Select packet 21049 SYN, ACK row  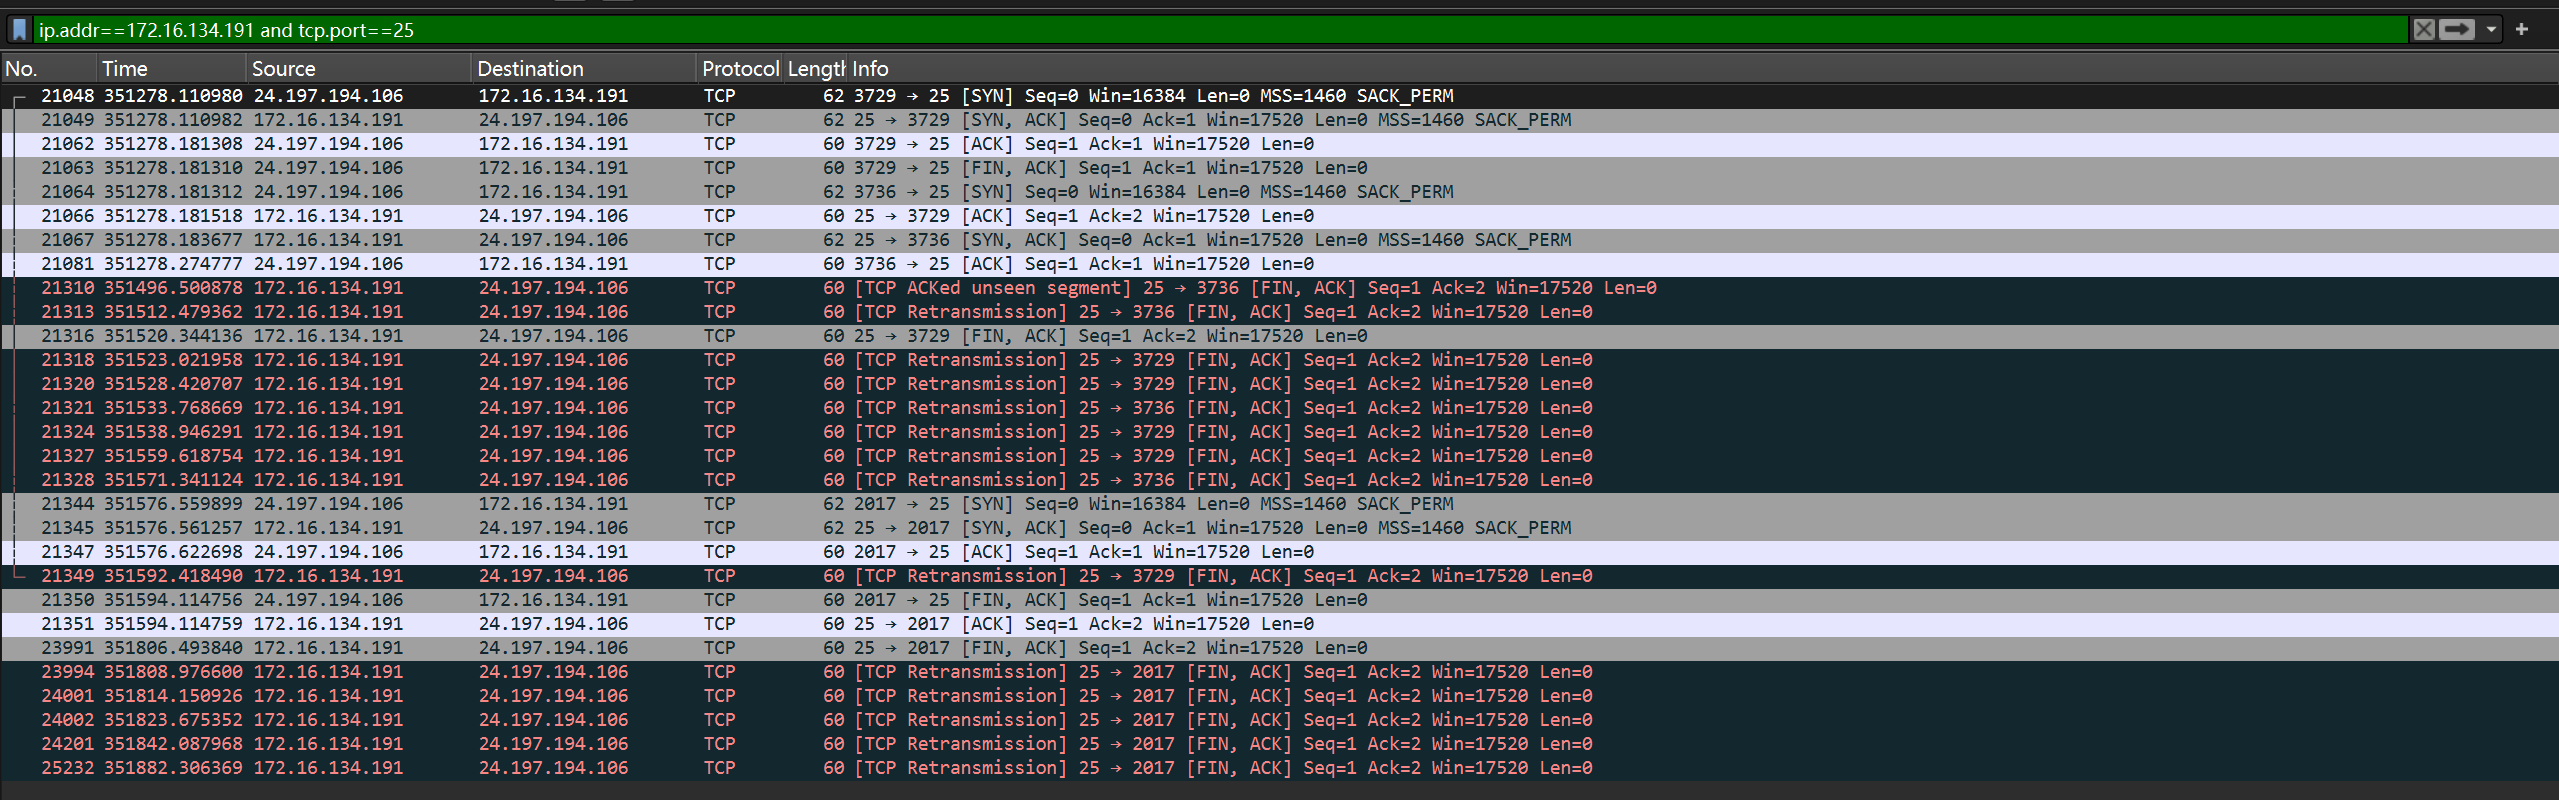1279,120
